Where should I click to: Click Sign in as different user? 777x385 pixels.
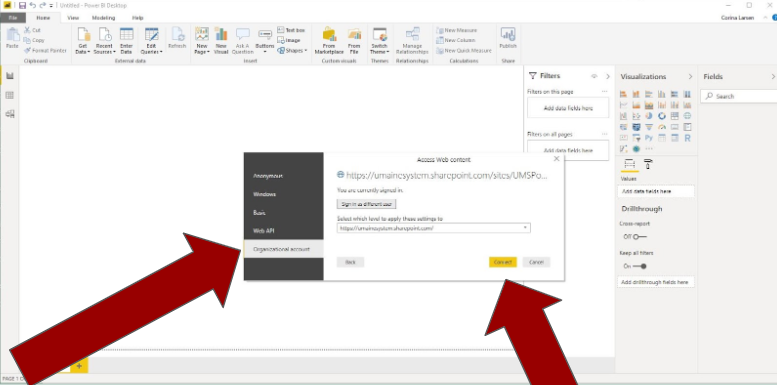(366, 204)
